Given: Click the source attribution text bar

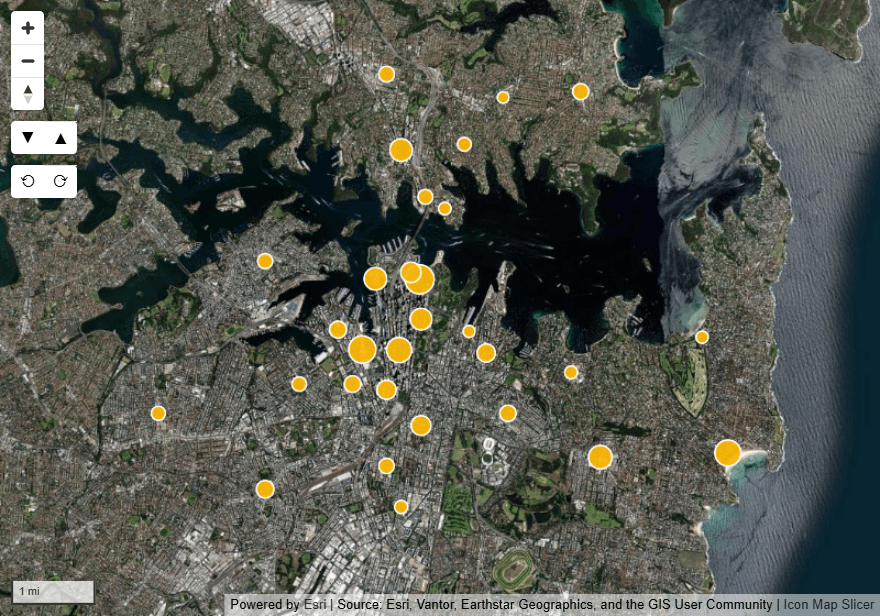Looking at the screenshot, I should pos(552,604).
